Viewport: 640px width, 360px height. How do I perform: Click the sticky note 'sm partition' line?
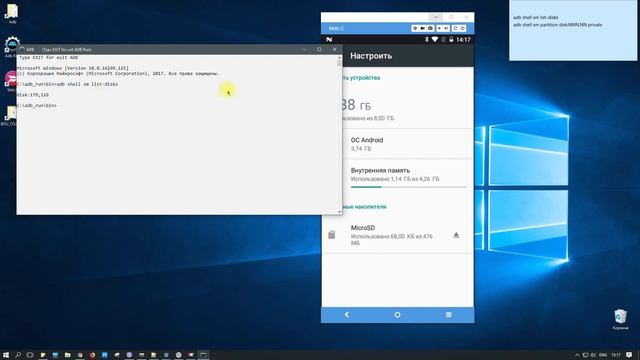tap(558, 25)
